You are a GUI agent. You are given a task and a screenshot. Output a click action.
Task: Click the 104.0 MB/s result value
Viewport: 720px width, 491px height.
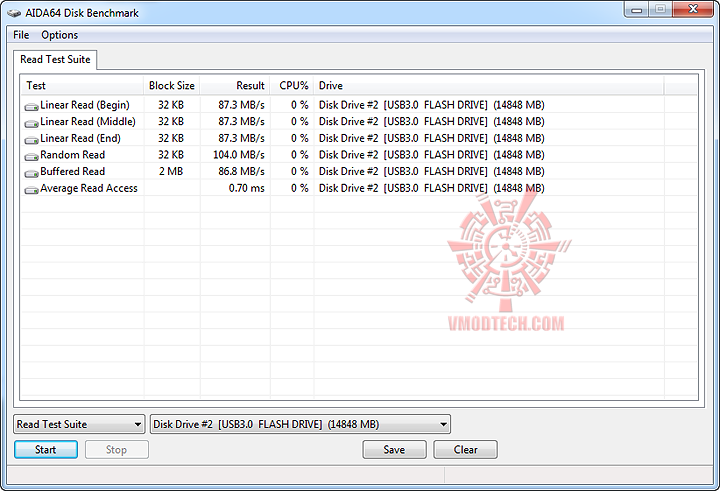(239, 155)
